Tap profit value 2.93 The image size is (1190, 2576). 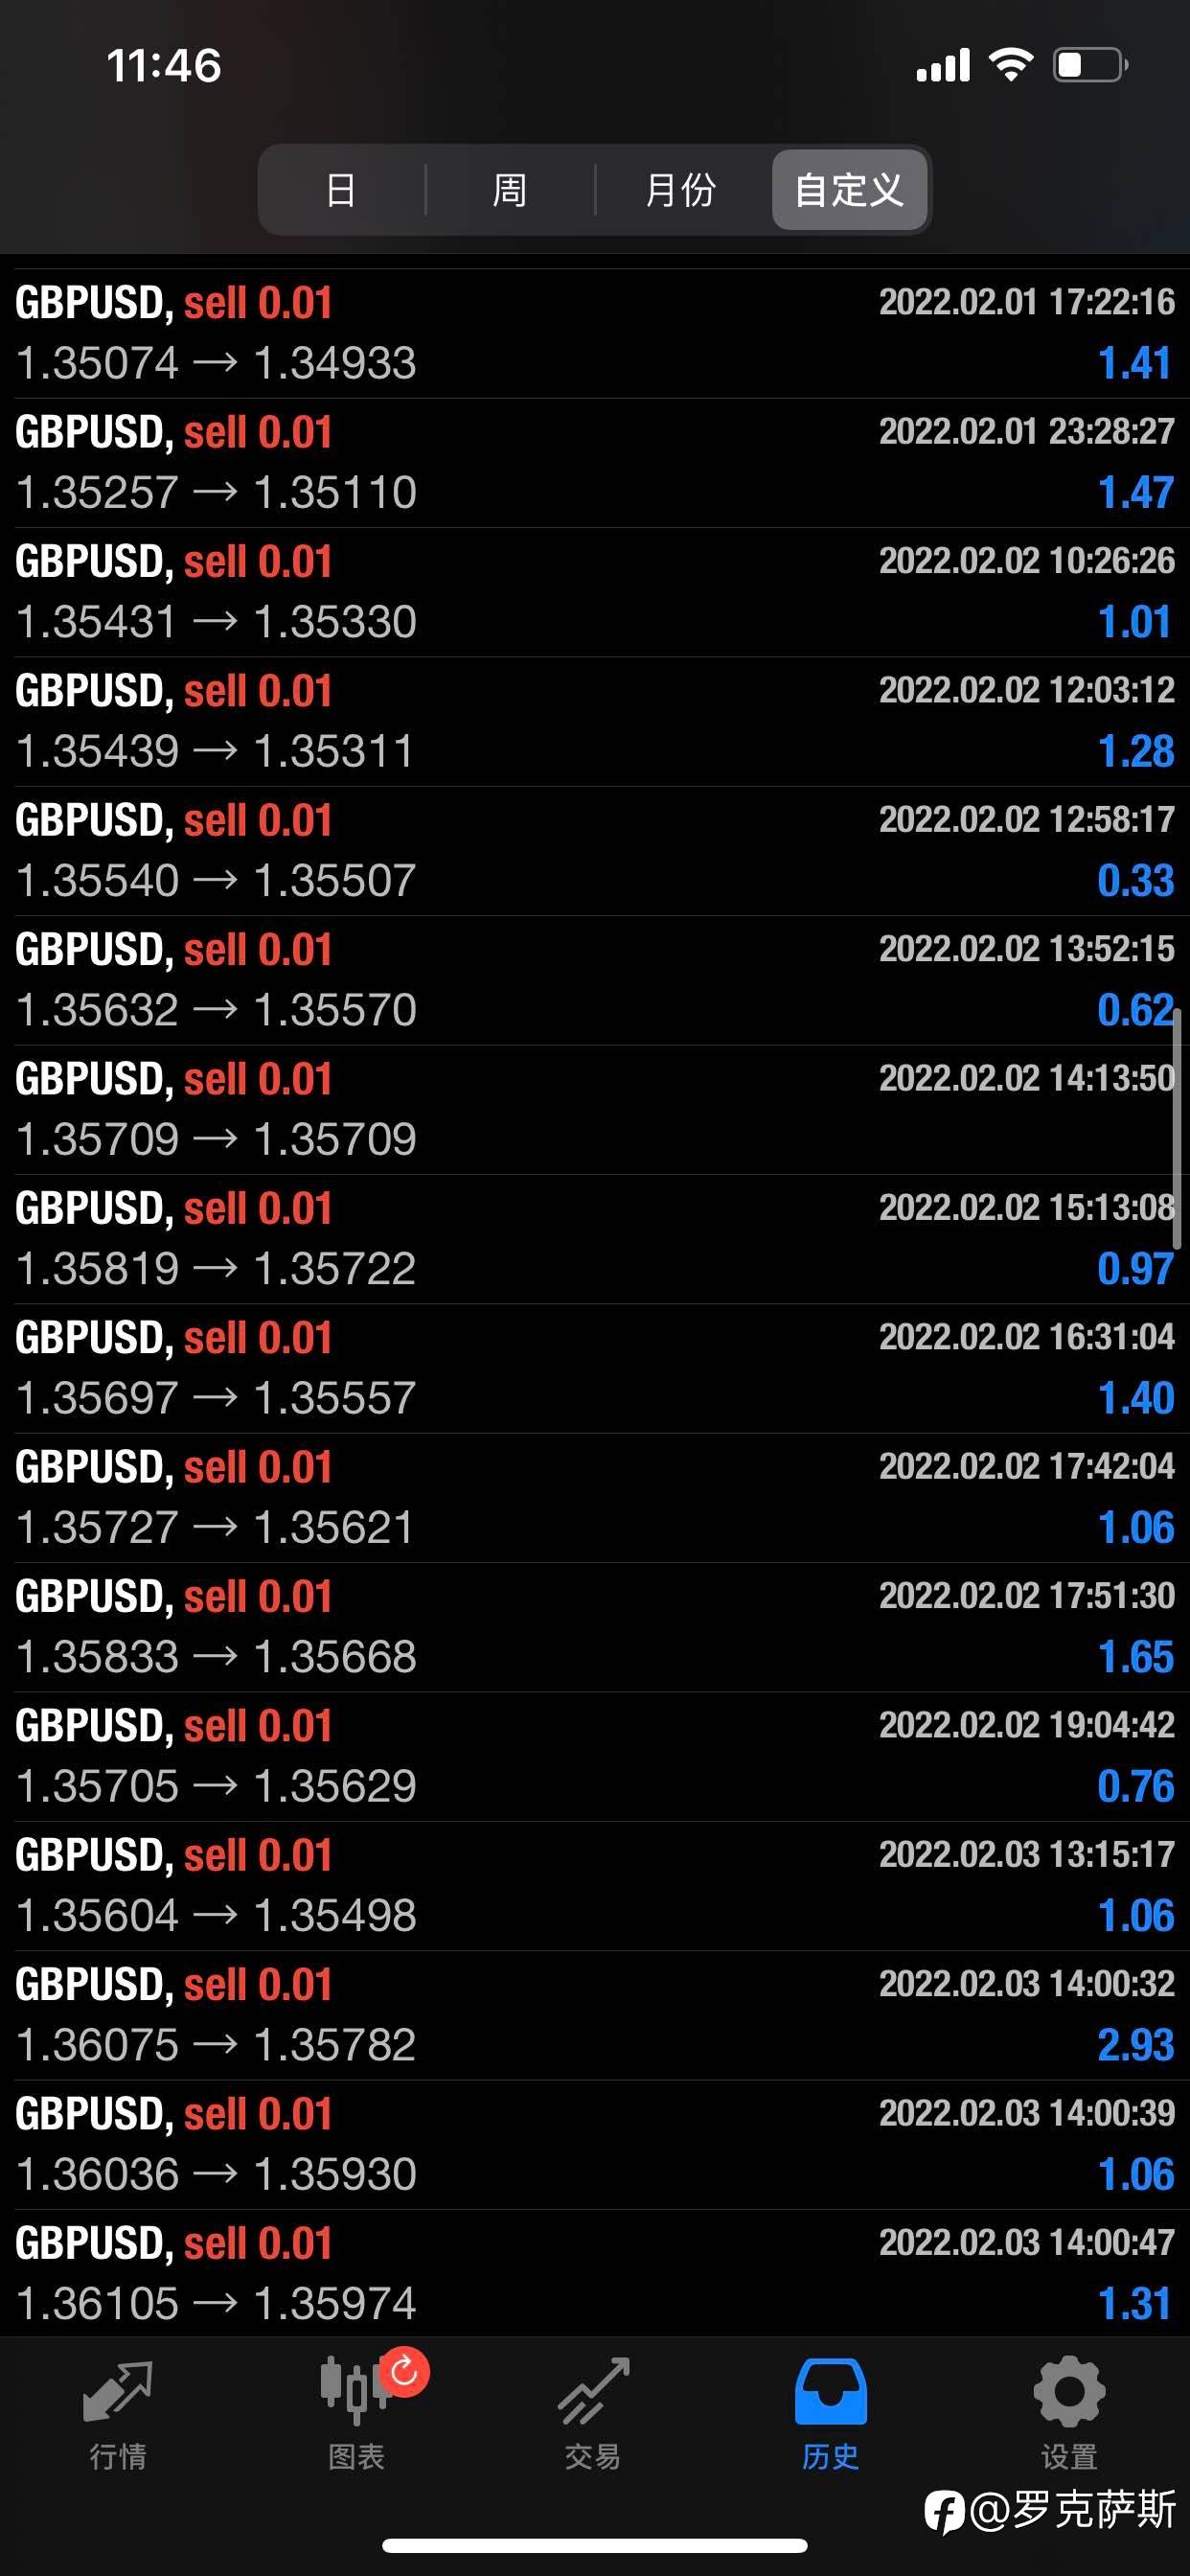click(1135, 2045)
